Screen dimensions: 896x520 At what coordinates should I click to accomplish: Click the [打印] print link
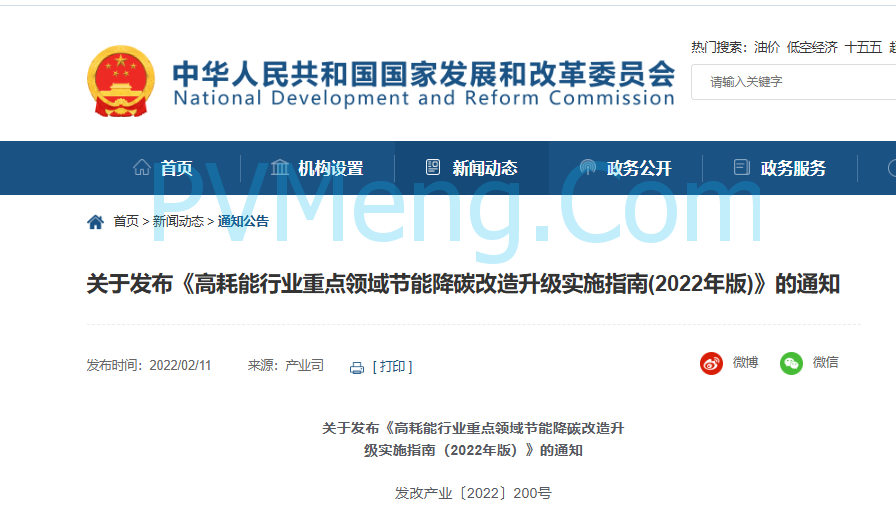pos(393,366)
